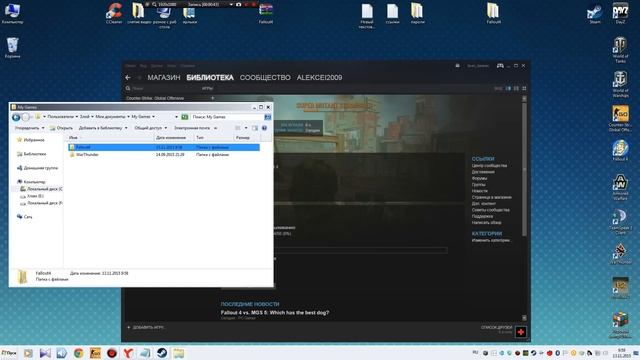Expand Мои документы breadcrumb dropdown arrow

point(128,117)
